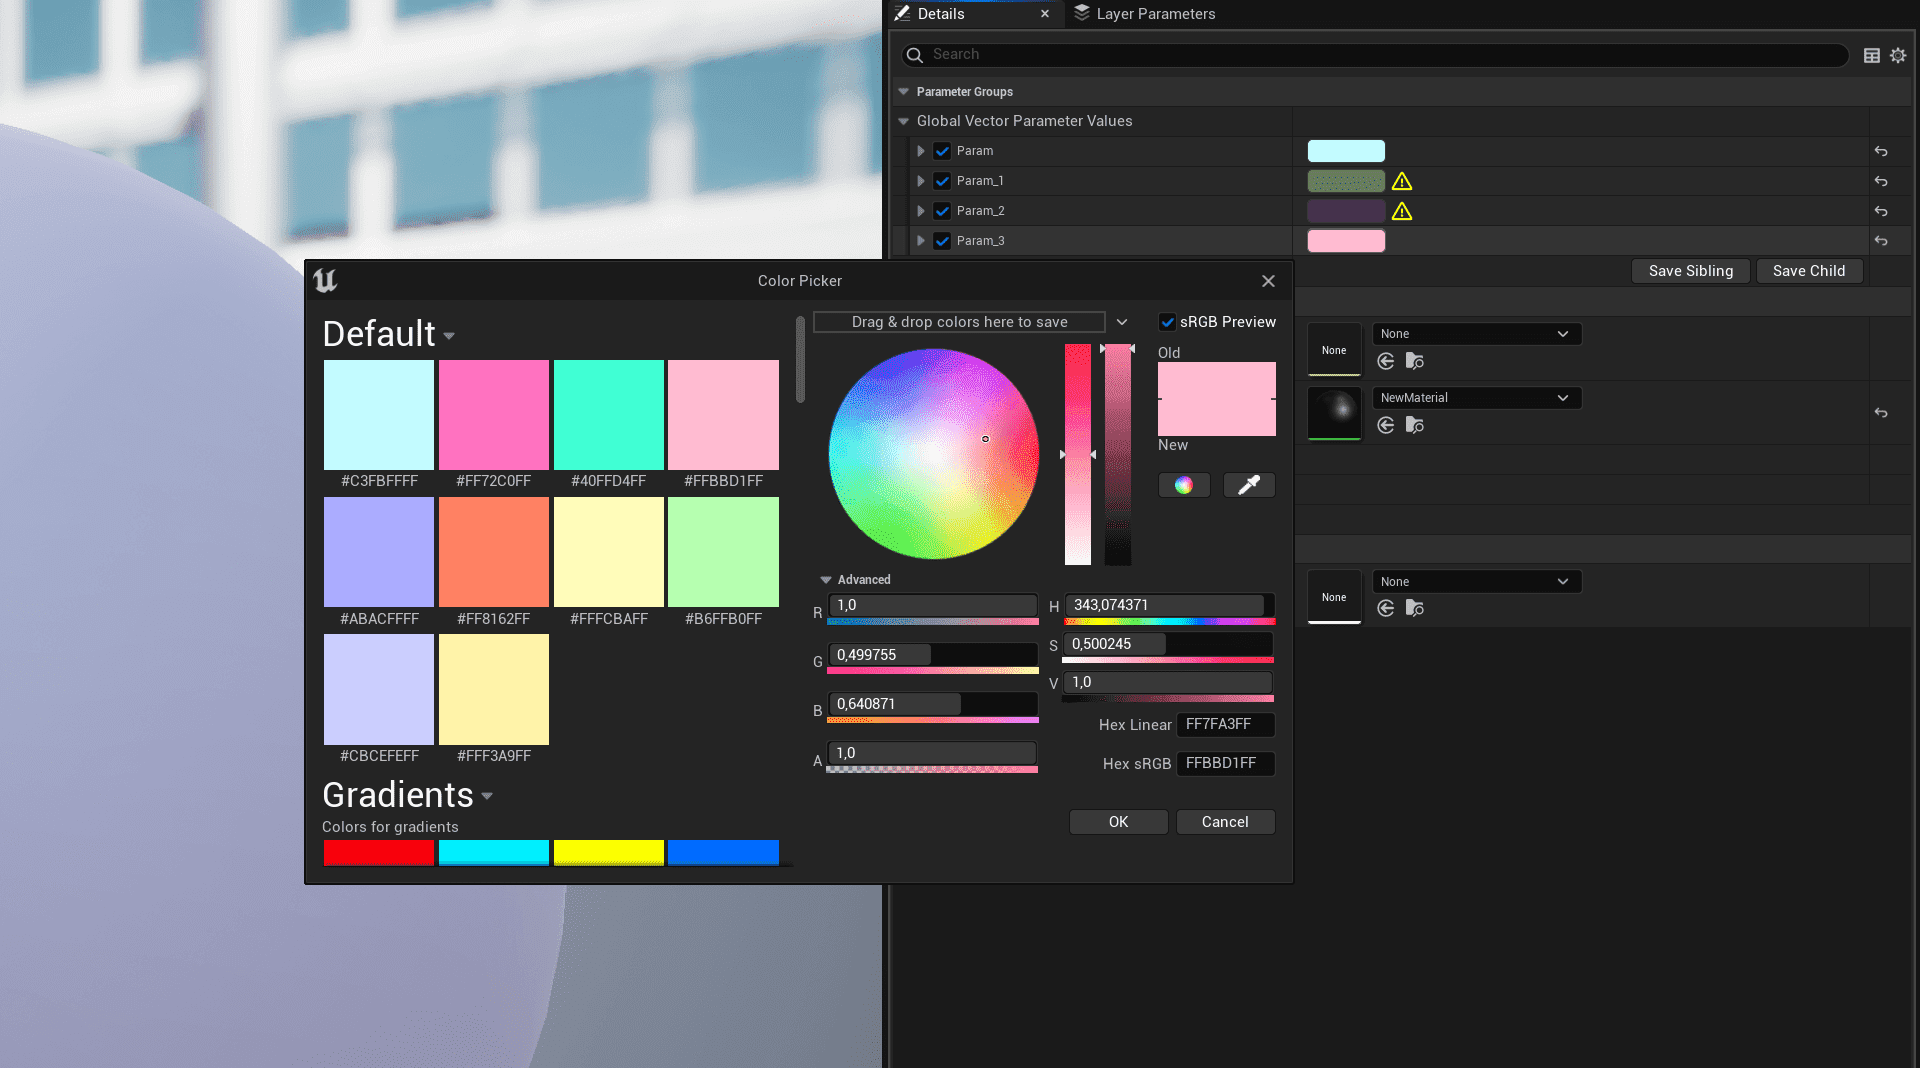Open Details view options table icon
This screenshot has width=1920, height=1068.
coord(1872,56)
